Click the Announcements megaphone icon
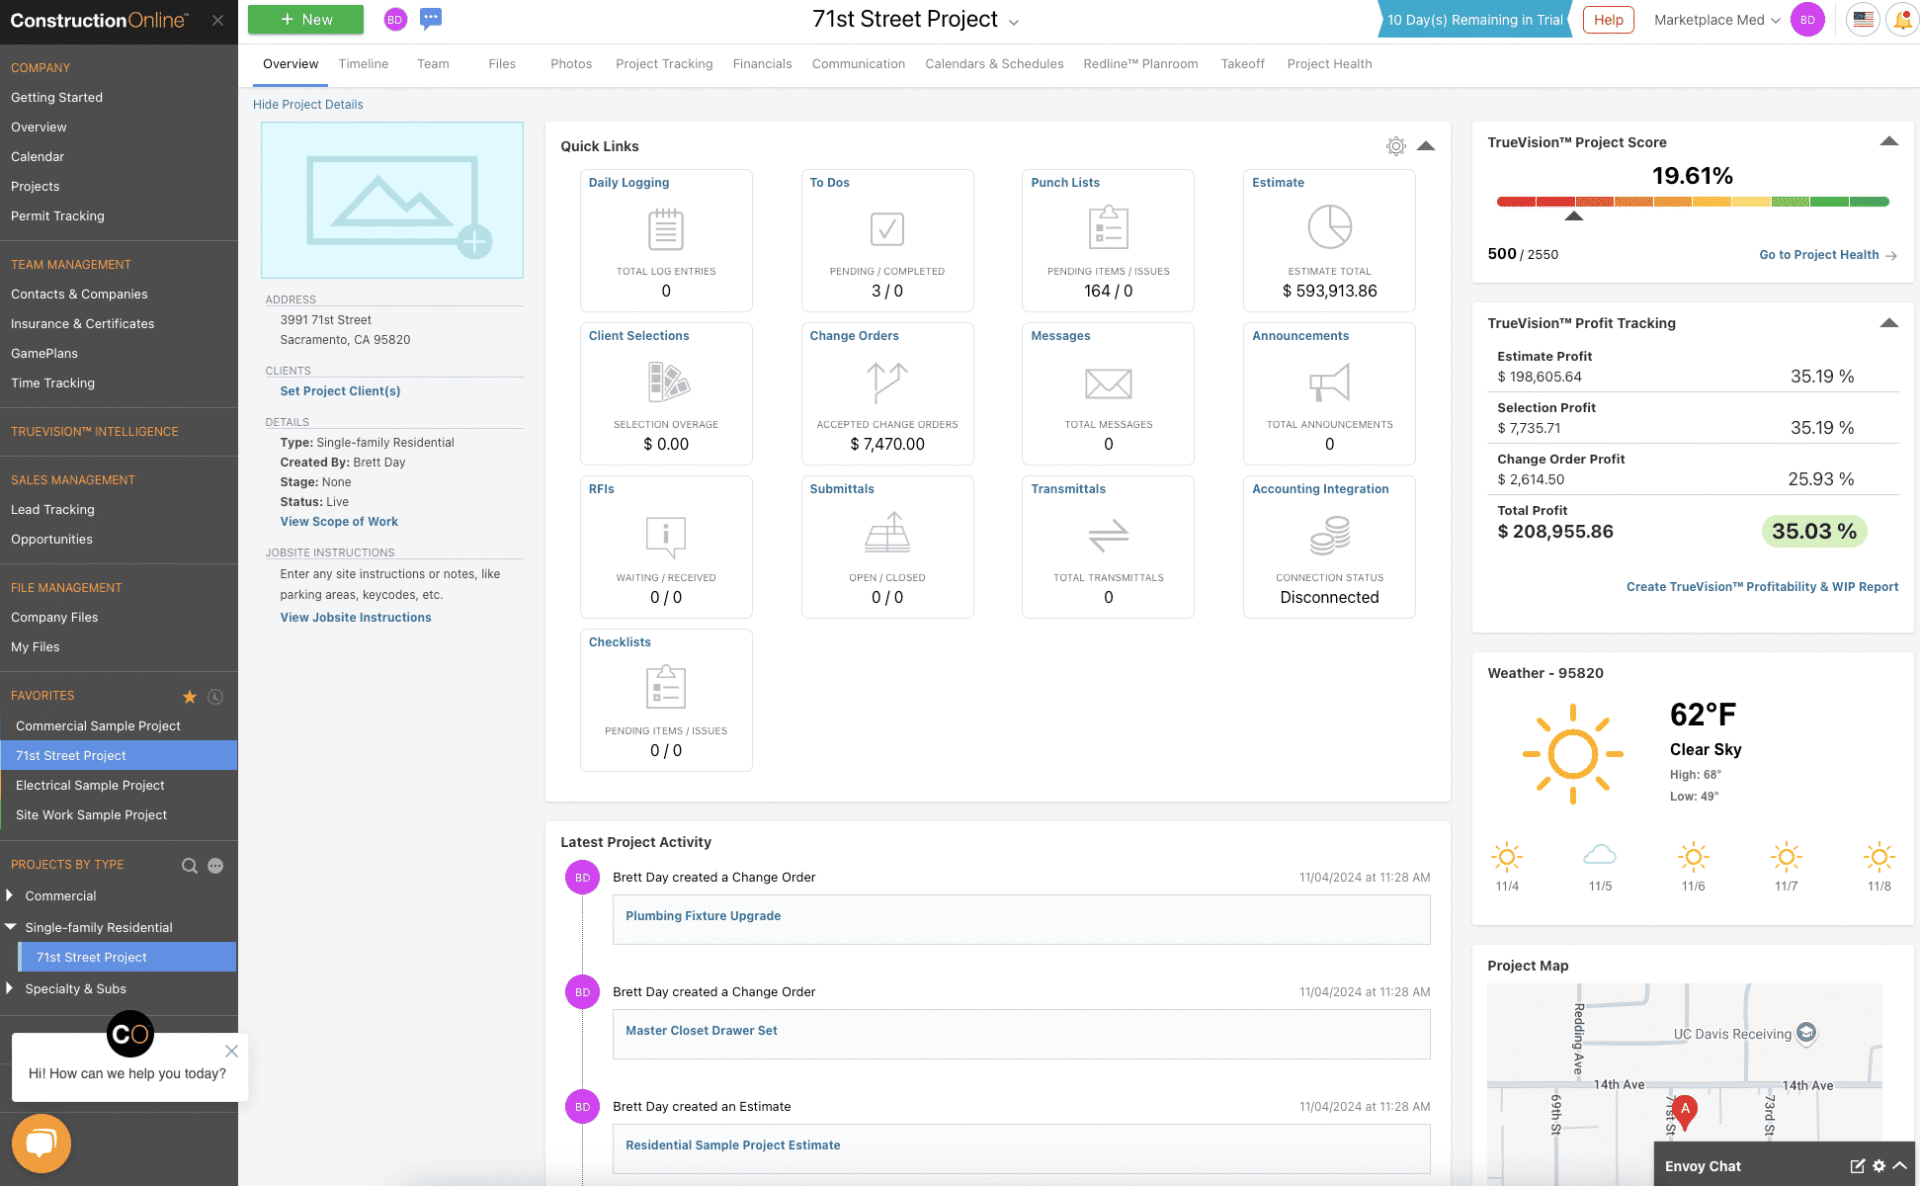The image size is (1920, 1186). pos(1328,381)
